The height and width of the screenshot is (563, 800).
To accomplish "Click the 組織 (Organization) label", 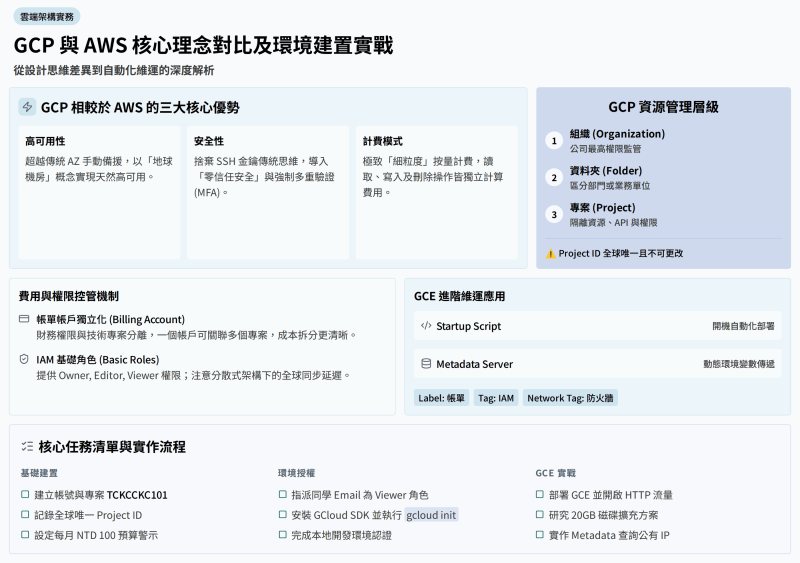I will pos(617,134).
